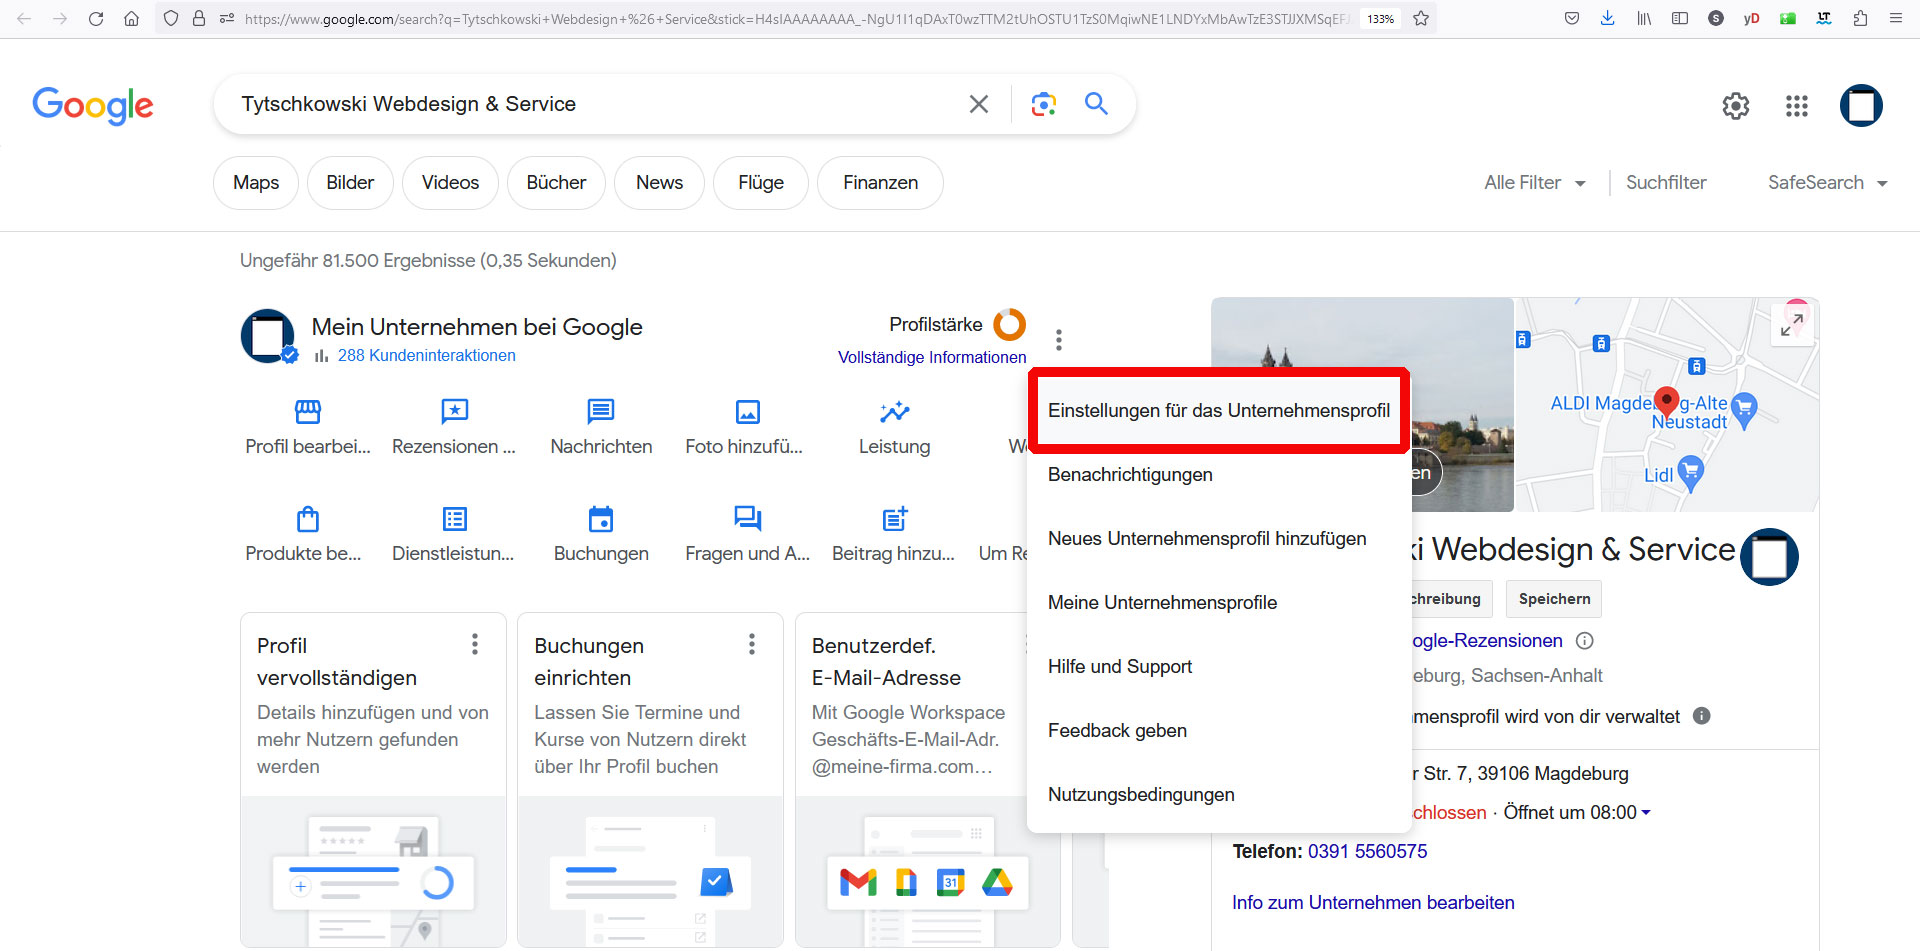Open Nachrichten message icon
1920x951 pixels.
(601, 412)
